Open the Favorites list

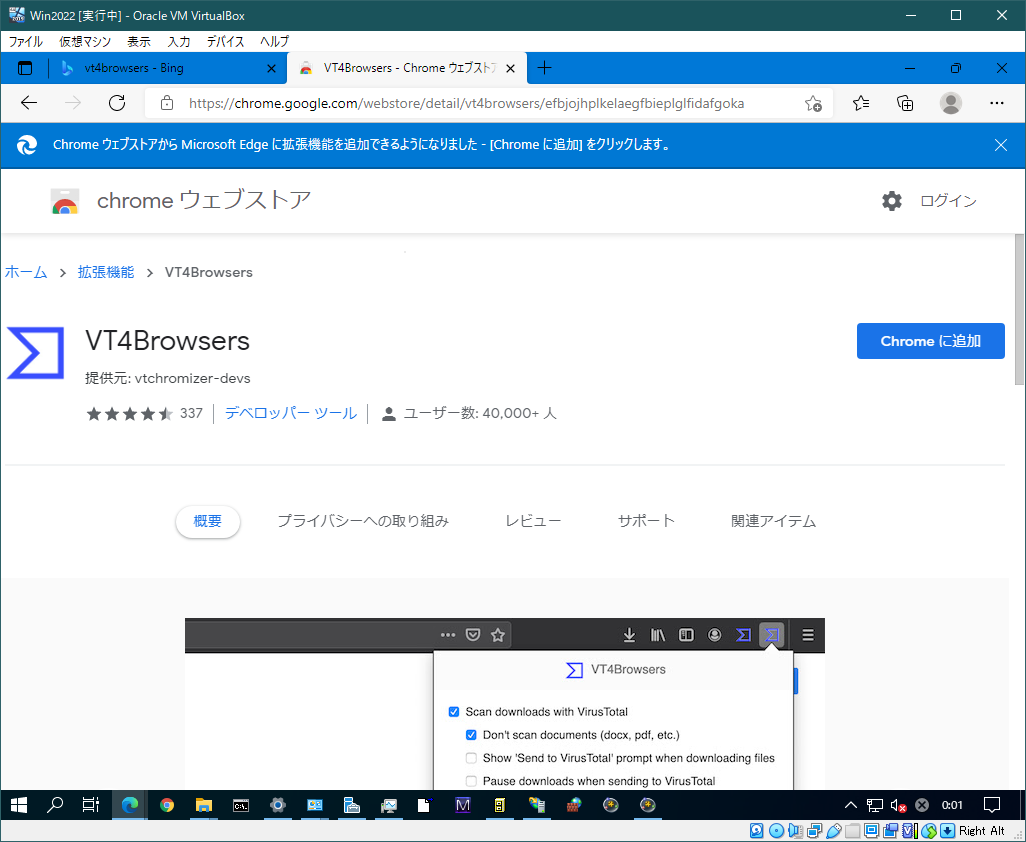pos(861,103)
